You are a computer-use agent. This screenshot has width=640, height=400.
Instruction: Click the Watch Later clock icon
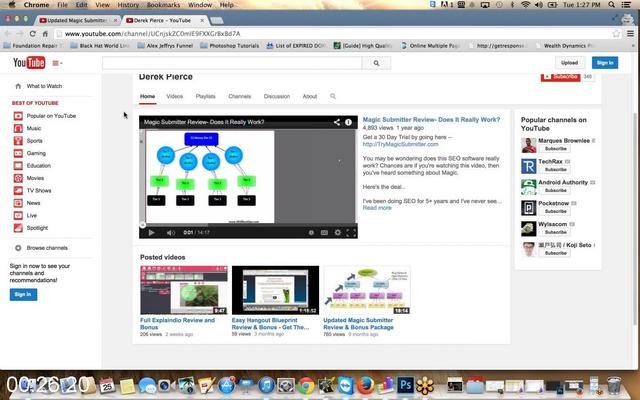point(311,233)
